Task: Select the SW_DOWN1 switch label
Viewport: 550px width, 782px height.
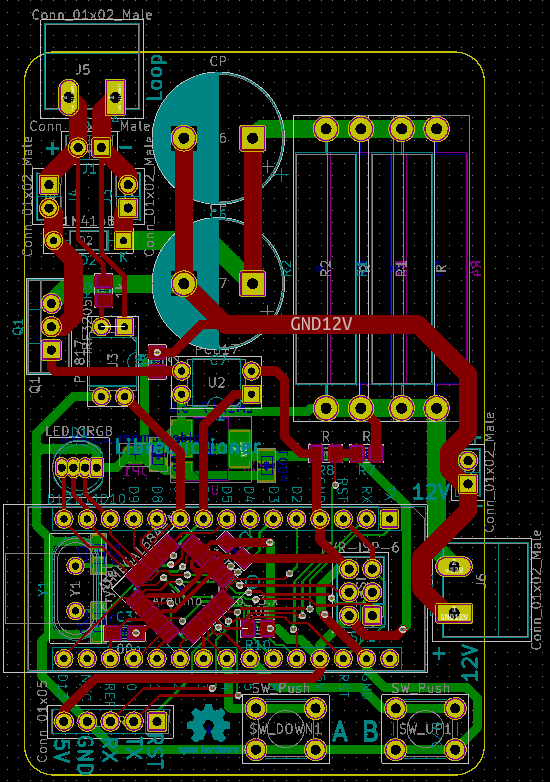Action: point(286,730)
